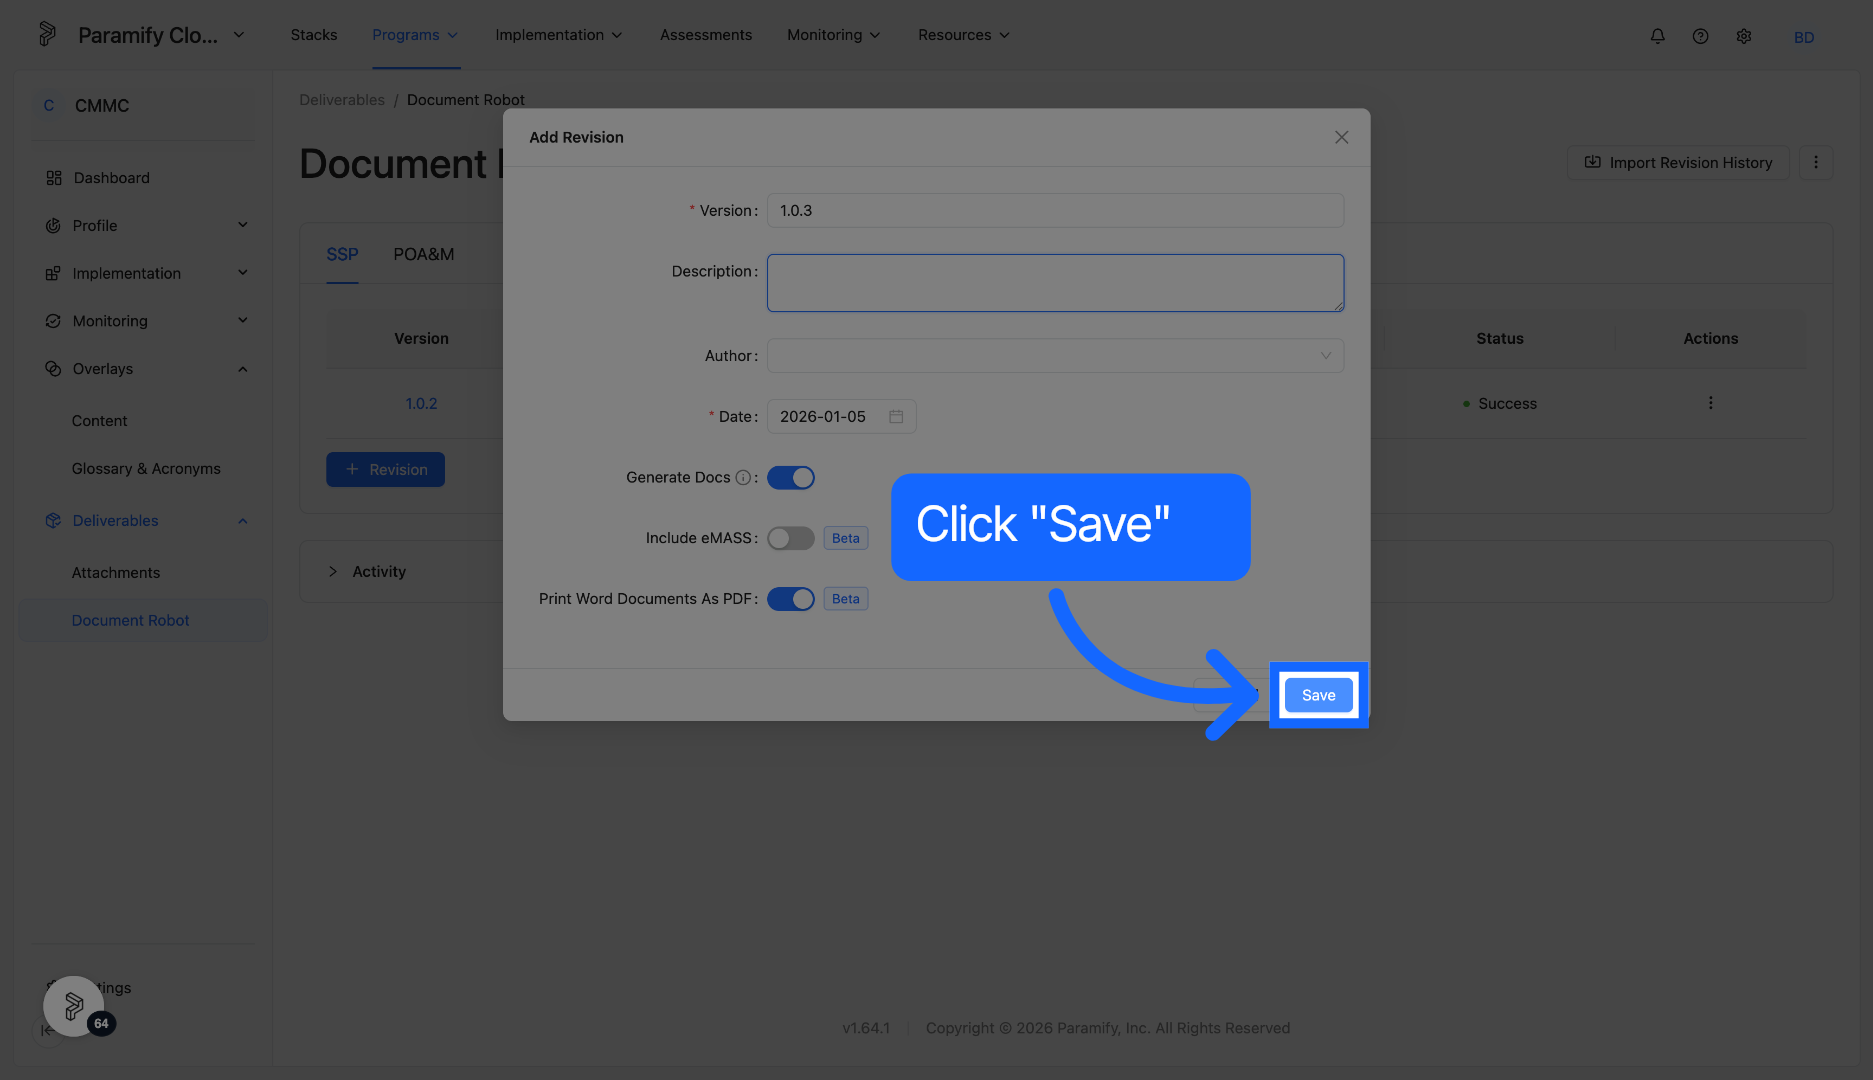
Task: Expand the Monitoring top menu
Action: [833, 35]
